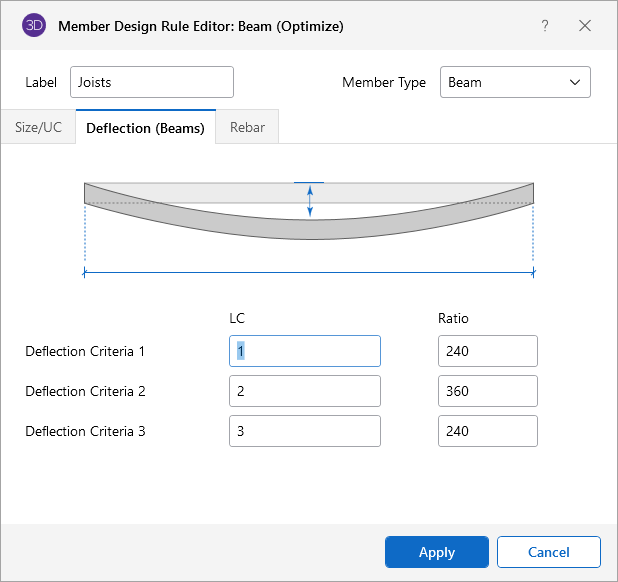618x582 pixels.
Task: Click the 3D application logo icon
Action: [x=34, y=26]
